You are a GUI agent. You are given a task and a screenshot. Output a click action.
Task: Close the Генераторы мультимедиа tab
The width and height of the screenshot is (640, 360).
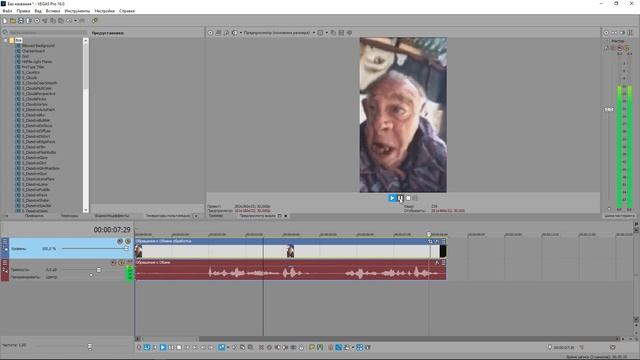(196, 216)
